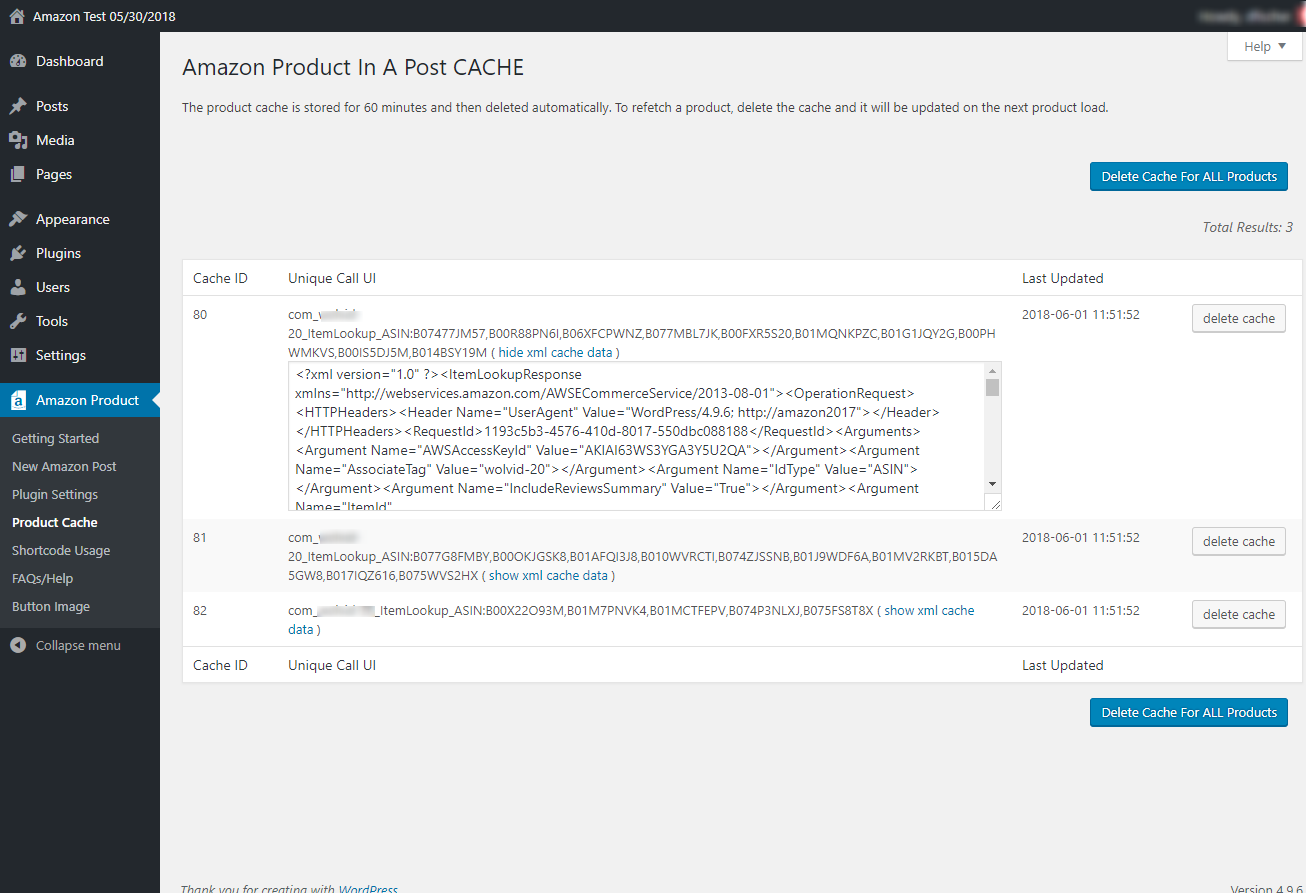Hide xml cache data for cache 80
1306x893 pixels.
coord(555,352)
